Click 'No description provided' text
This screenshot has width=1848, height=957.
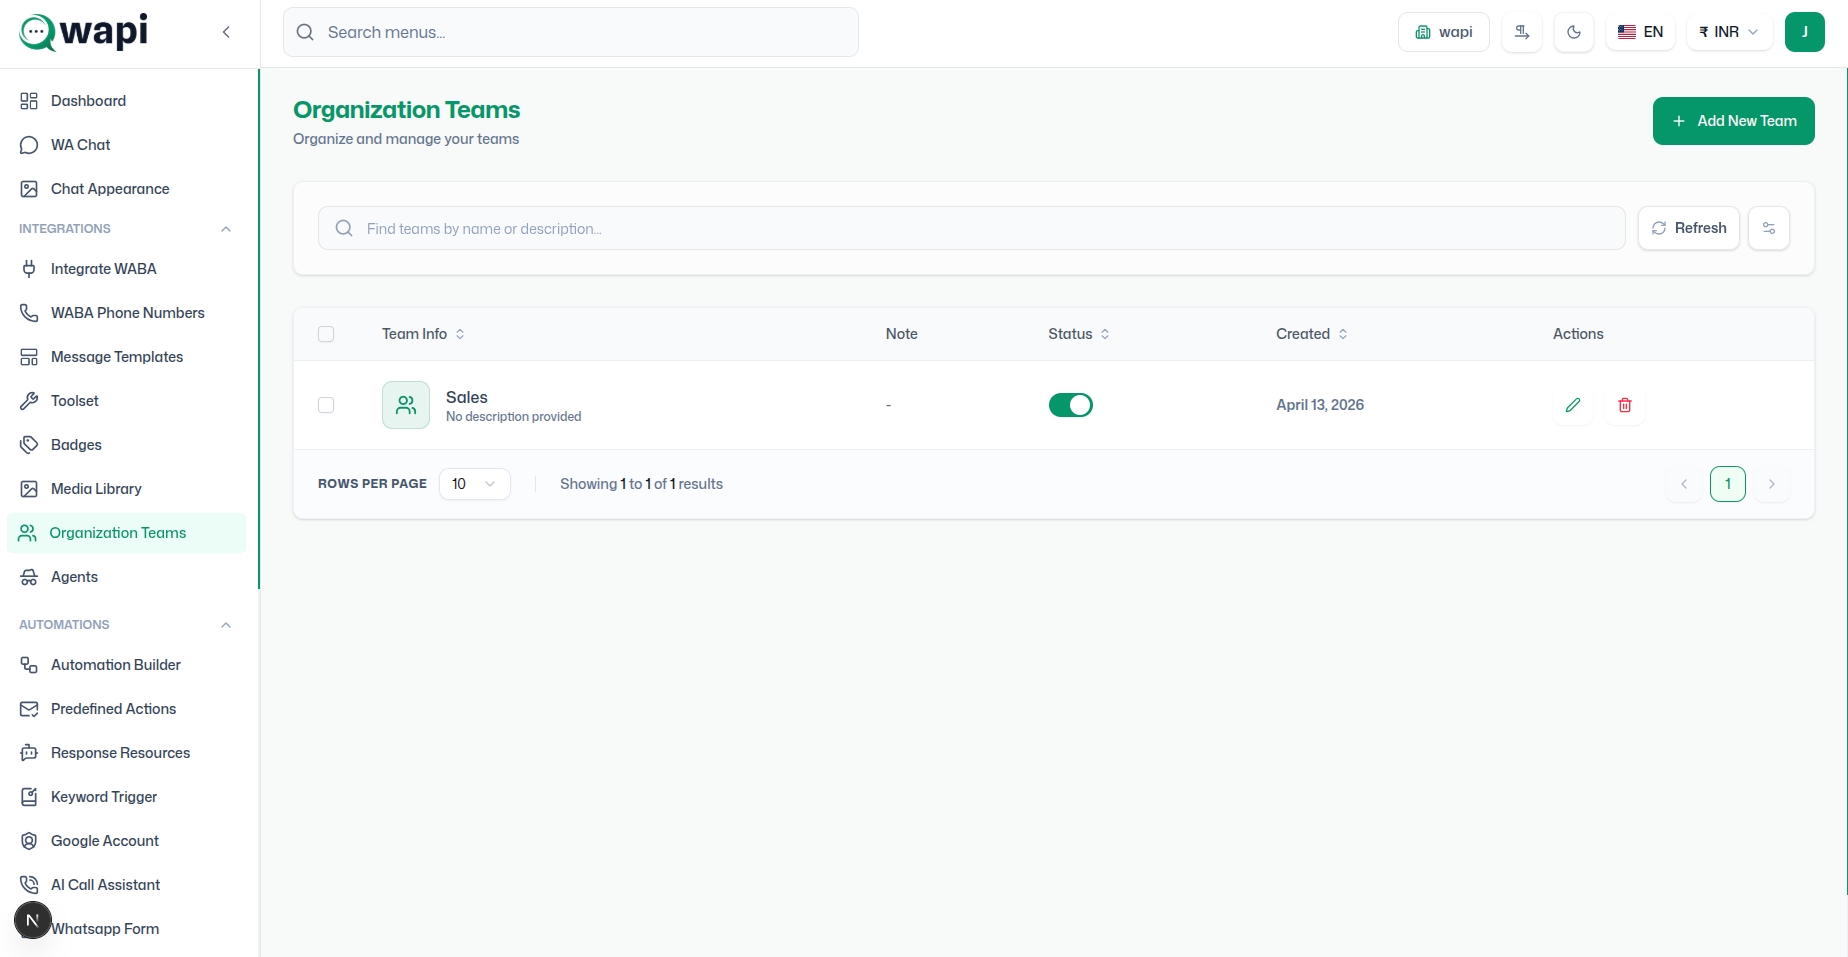click(513, 417)
